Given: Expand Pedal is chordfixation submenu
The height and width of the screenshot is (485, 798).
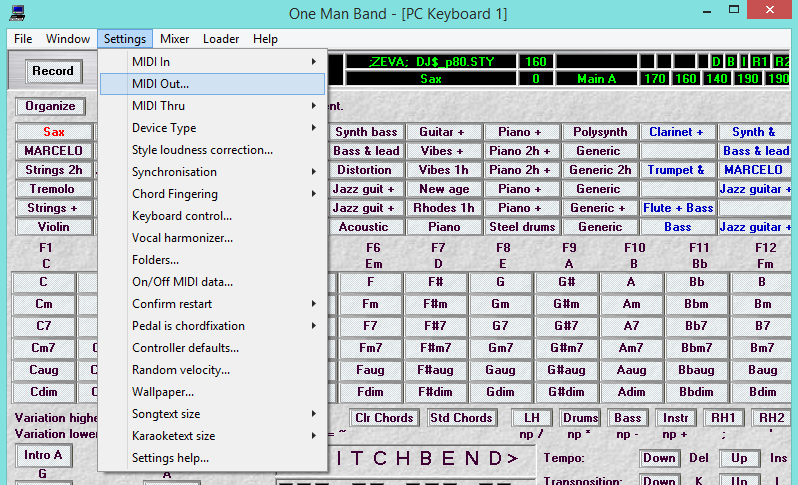Looking at the screenshot, I should pos(212,326).
